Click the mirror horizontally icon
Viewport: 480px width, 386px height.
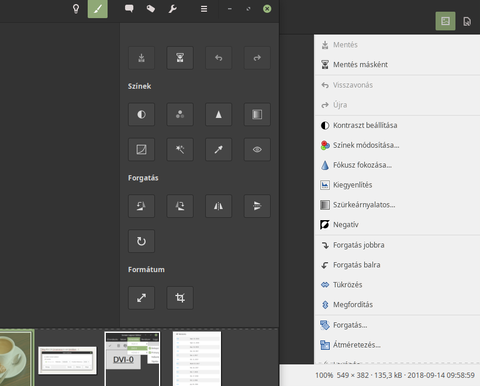pos(219,206)
